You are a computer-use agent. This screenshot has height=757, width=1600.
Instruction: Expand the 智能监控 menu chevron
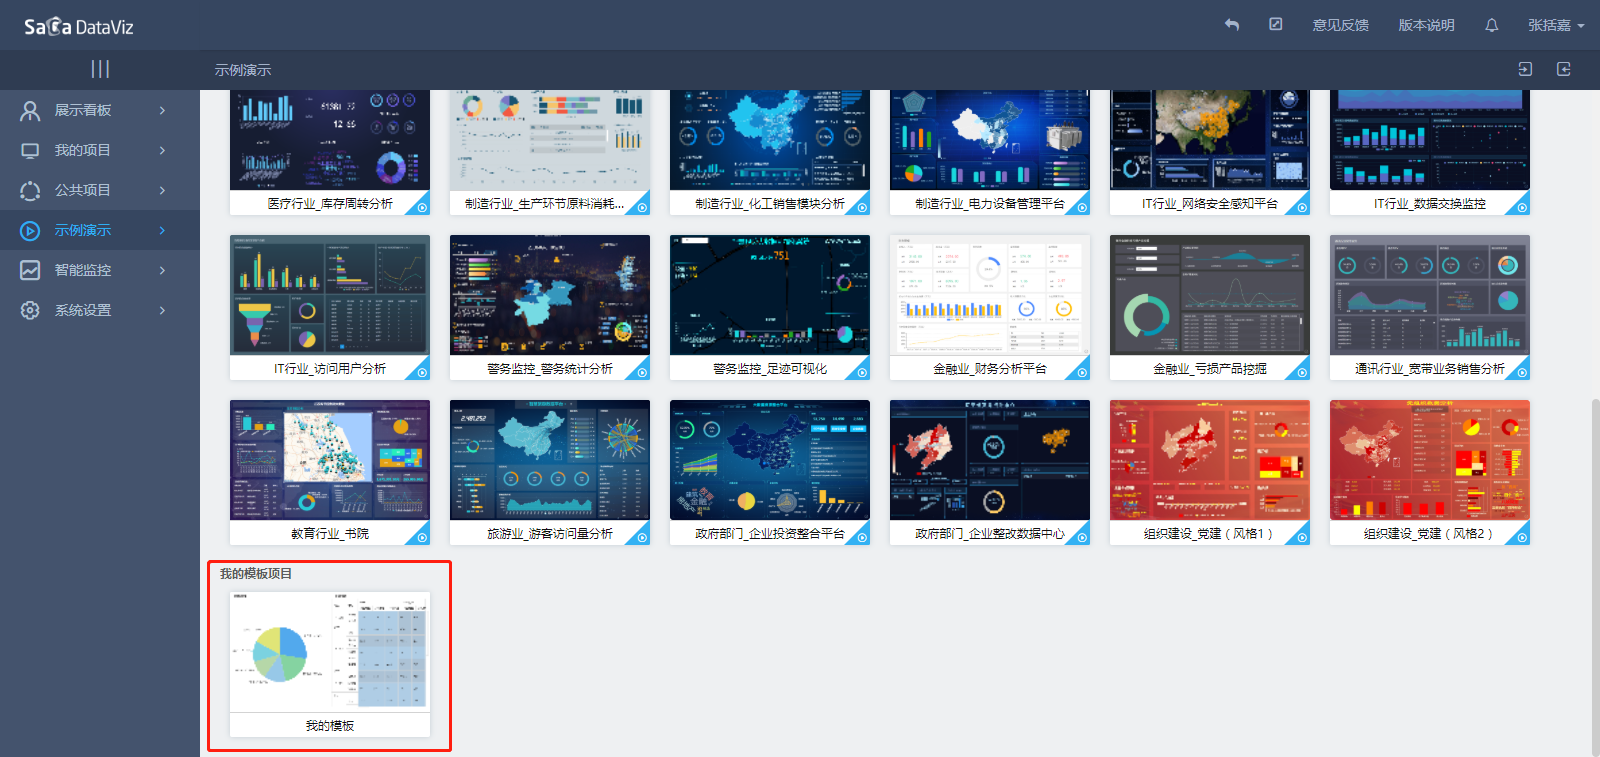162,270
